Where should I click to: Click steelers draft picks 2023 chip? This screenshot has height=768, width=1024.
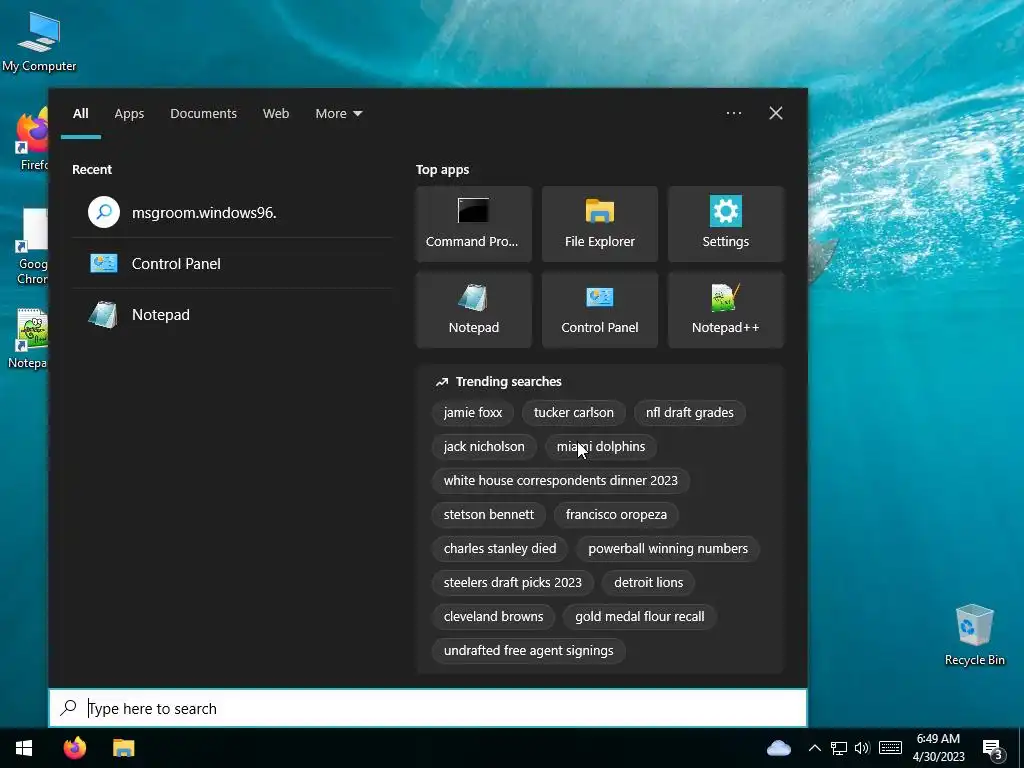click(513, 583)
